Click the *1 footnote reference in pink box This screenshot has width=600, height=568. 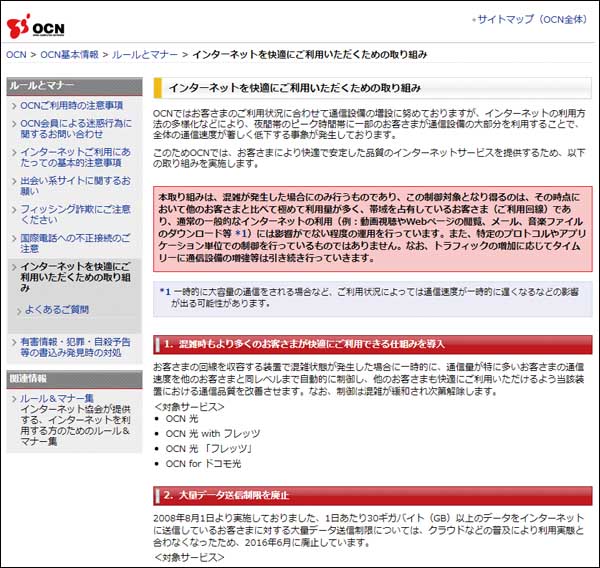pyautogui.click(x=241, y=233)
